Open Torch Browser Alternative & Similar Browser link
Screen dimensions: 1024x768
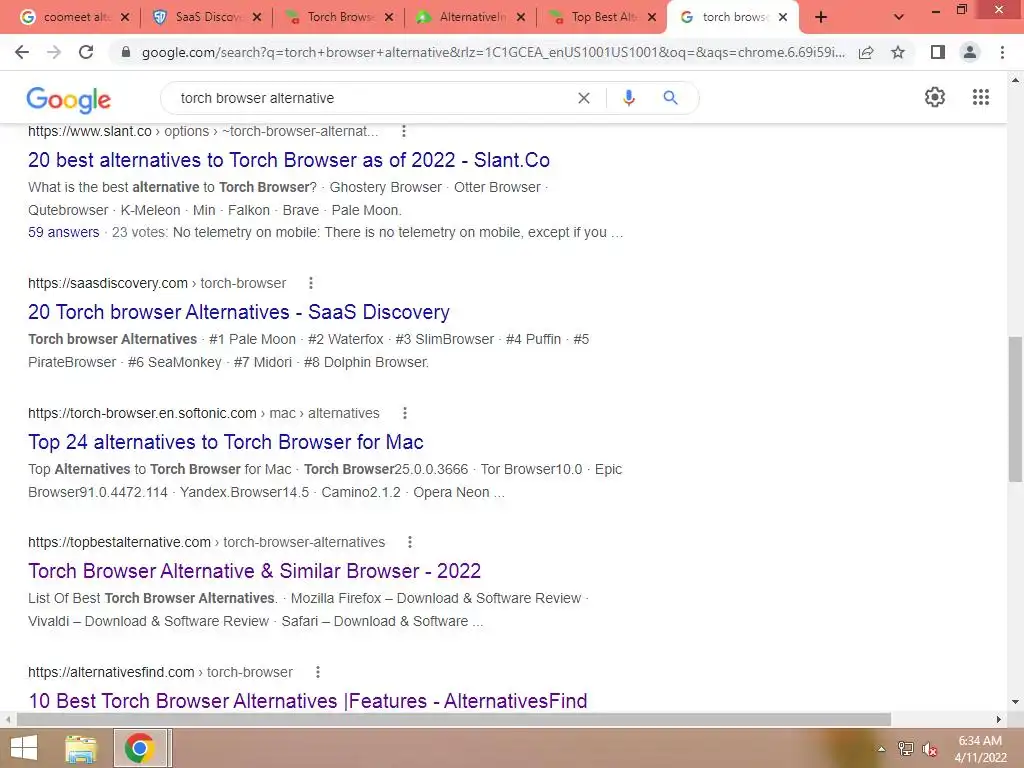click(x=255, y=571)
